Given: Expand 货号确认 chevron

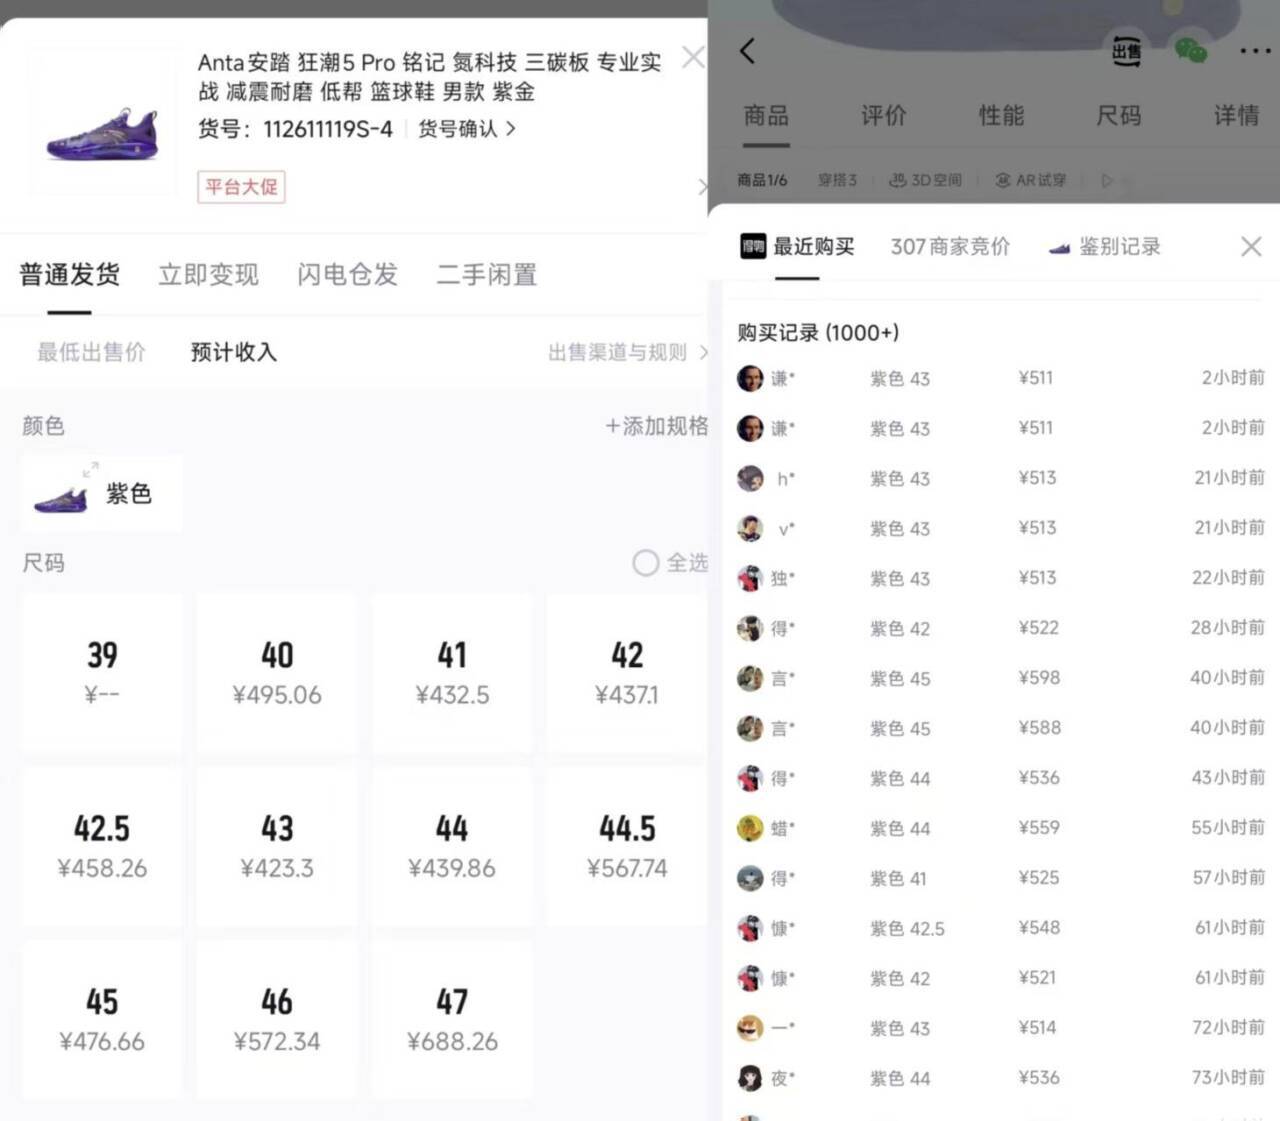Looking at the screenshot, I should (511, 129).
